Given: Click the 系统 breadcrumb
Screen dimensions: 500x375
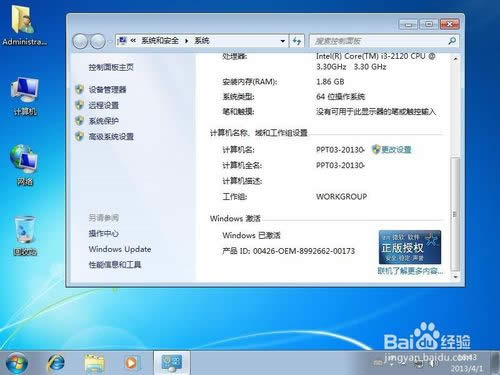Looking at the screenshot, I should click(202, 41).
